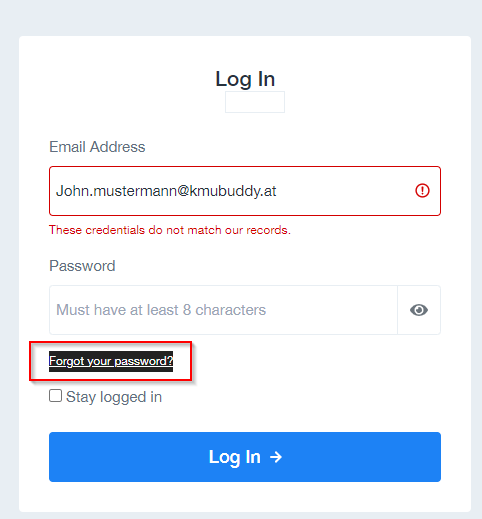
Task: Click the bordered box containing the eye icon
Action: (x=419, y=310)
